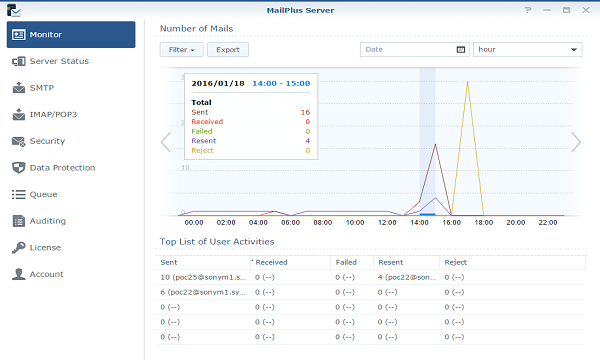Open the hour interval dropdown
600x360 pixels.
(x=527, y=49)
